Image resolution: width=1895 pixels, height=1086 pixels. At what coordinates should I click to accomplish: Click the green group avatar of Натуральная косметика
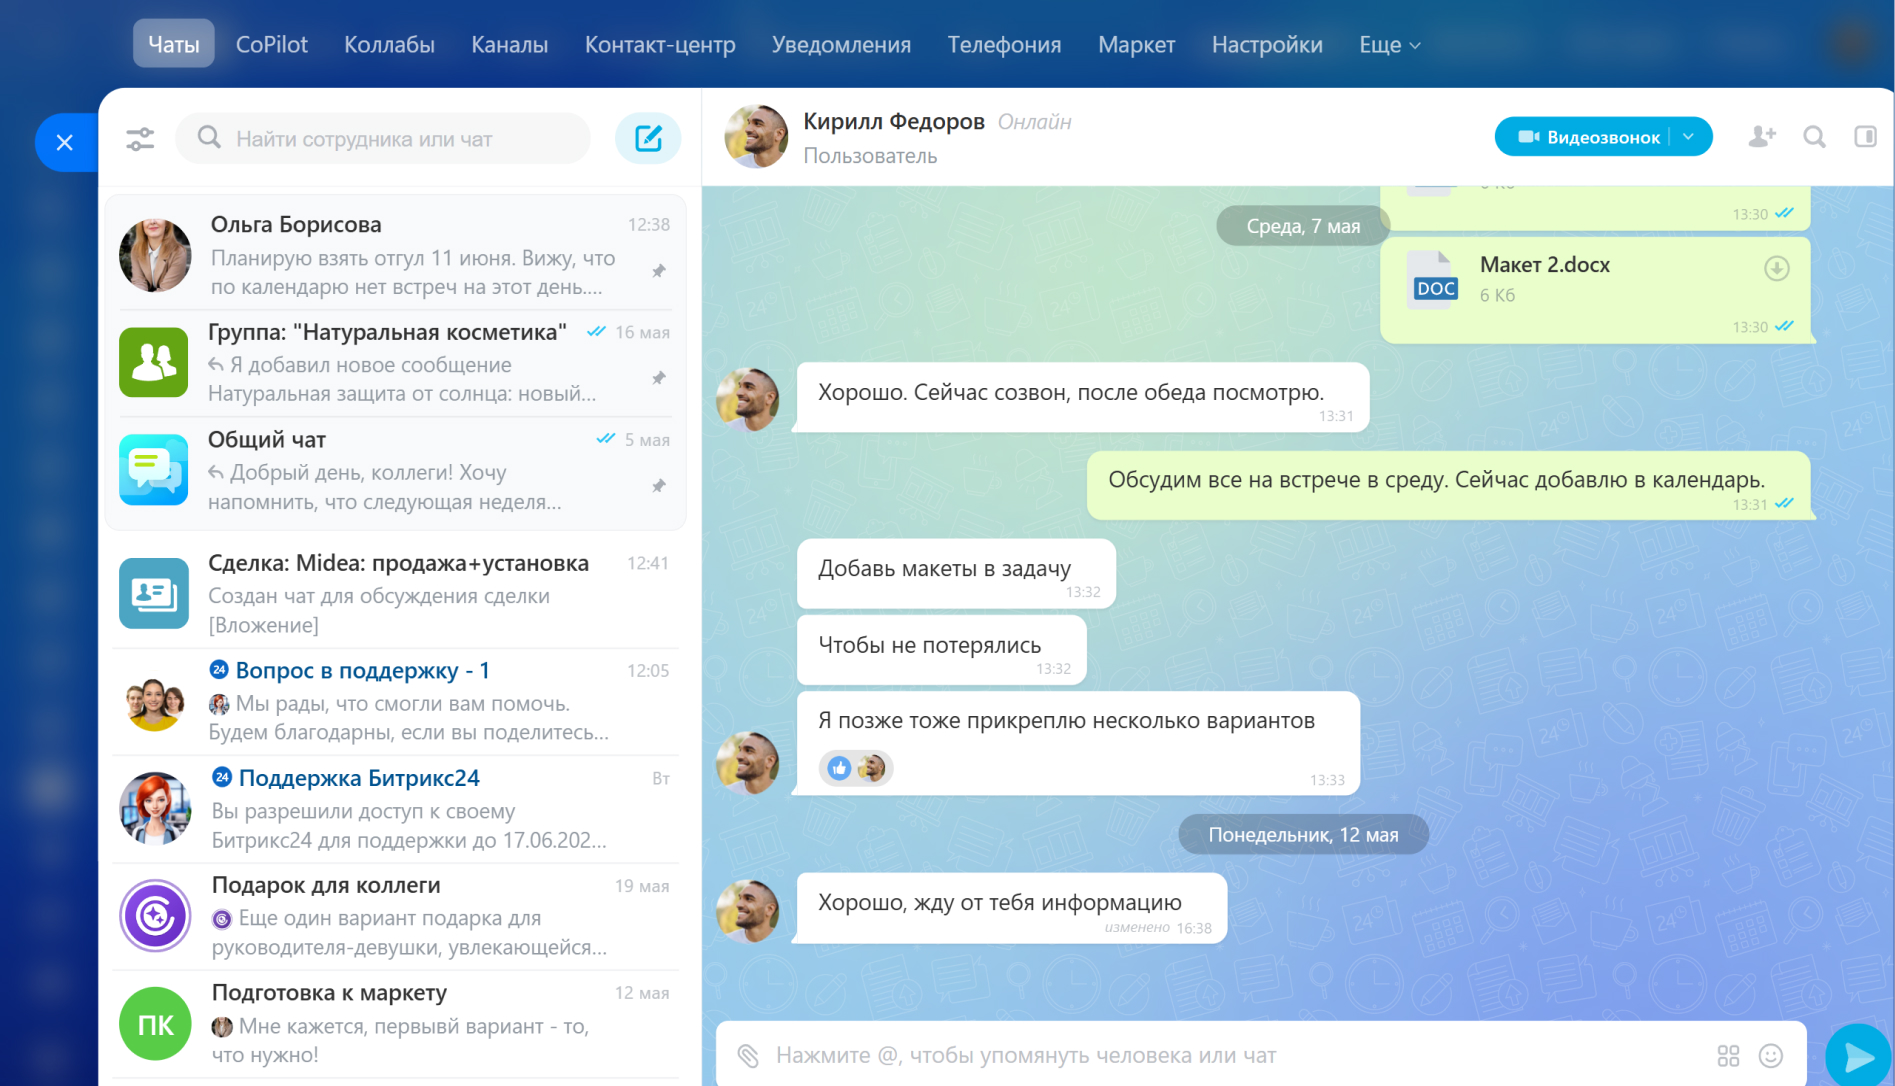coord(154,362)
